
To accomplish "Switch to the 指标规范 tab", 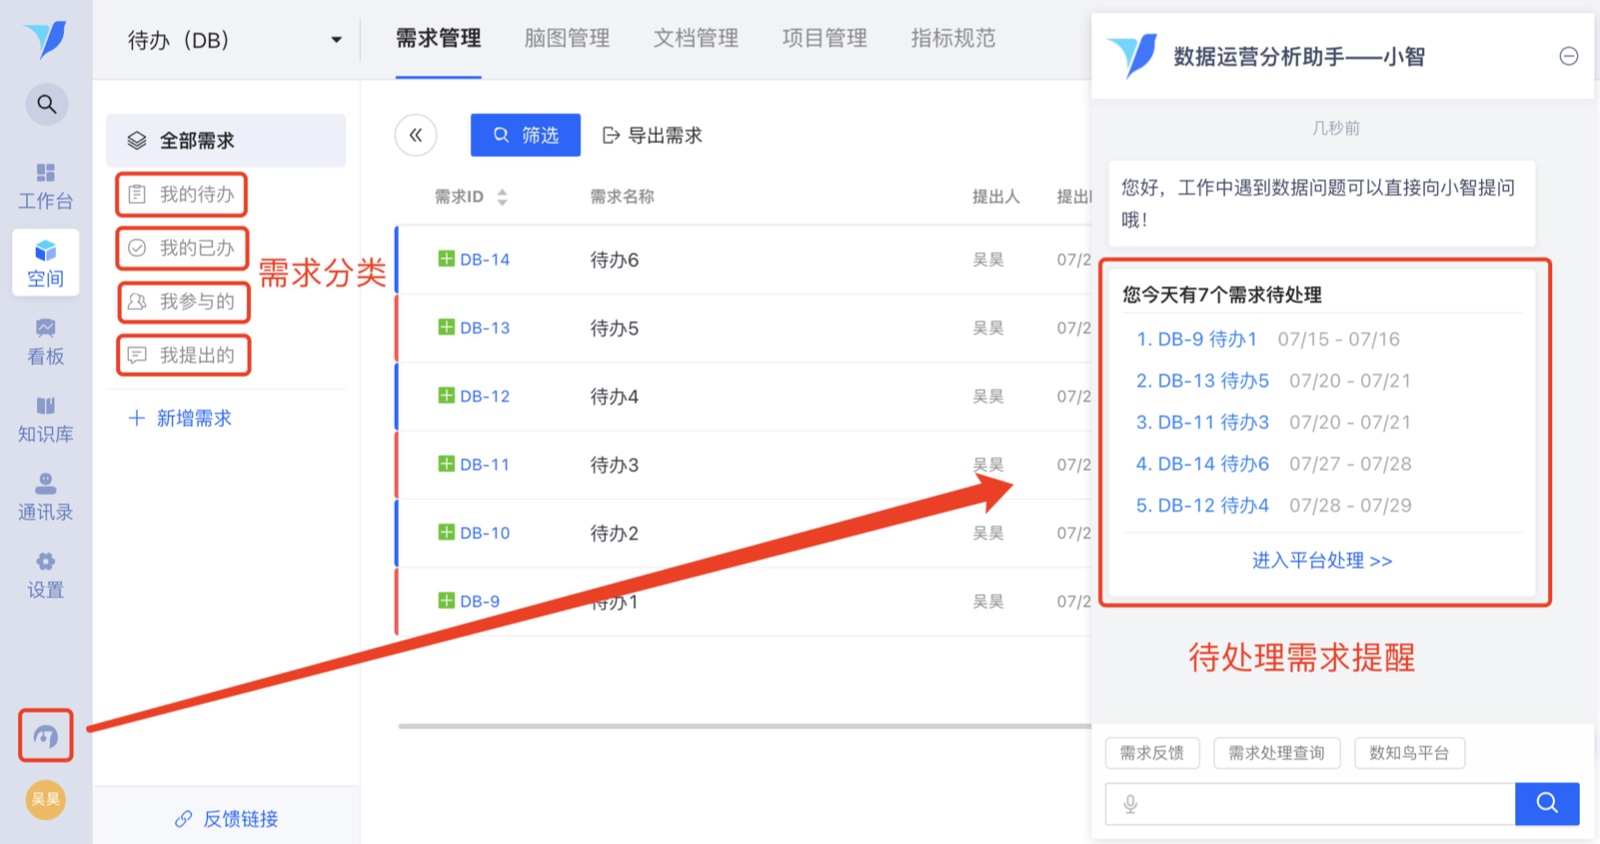I will click(953, 39).
